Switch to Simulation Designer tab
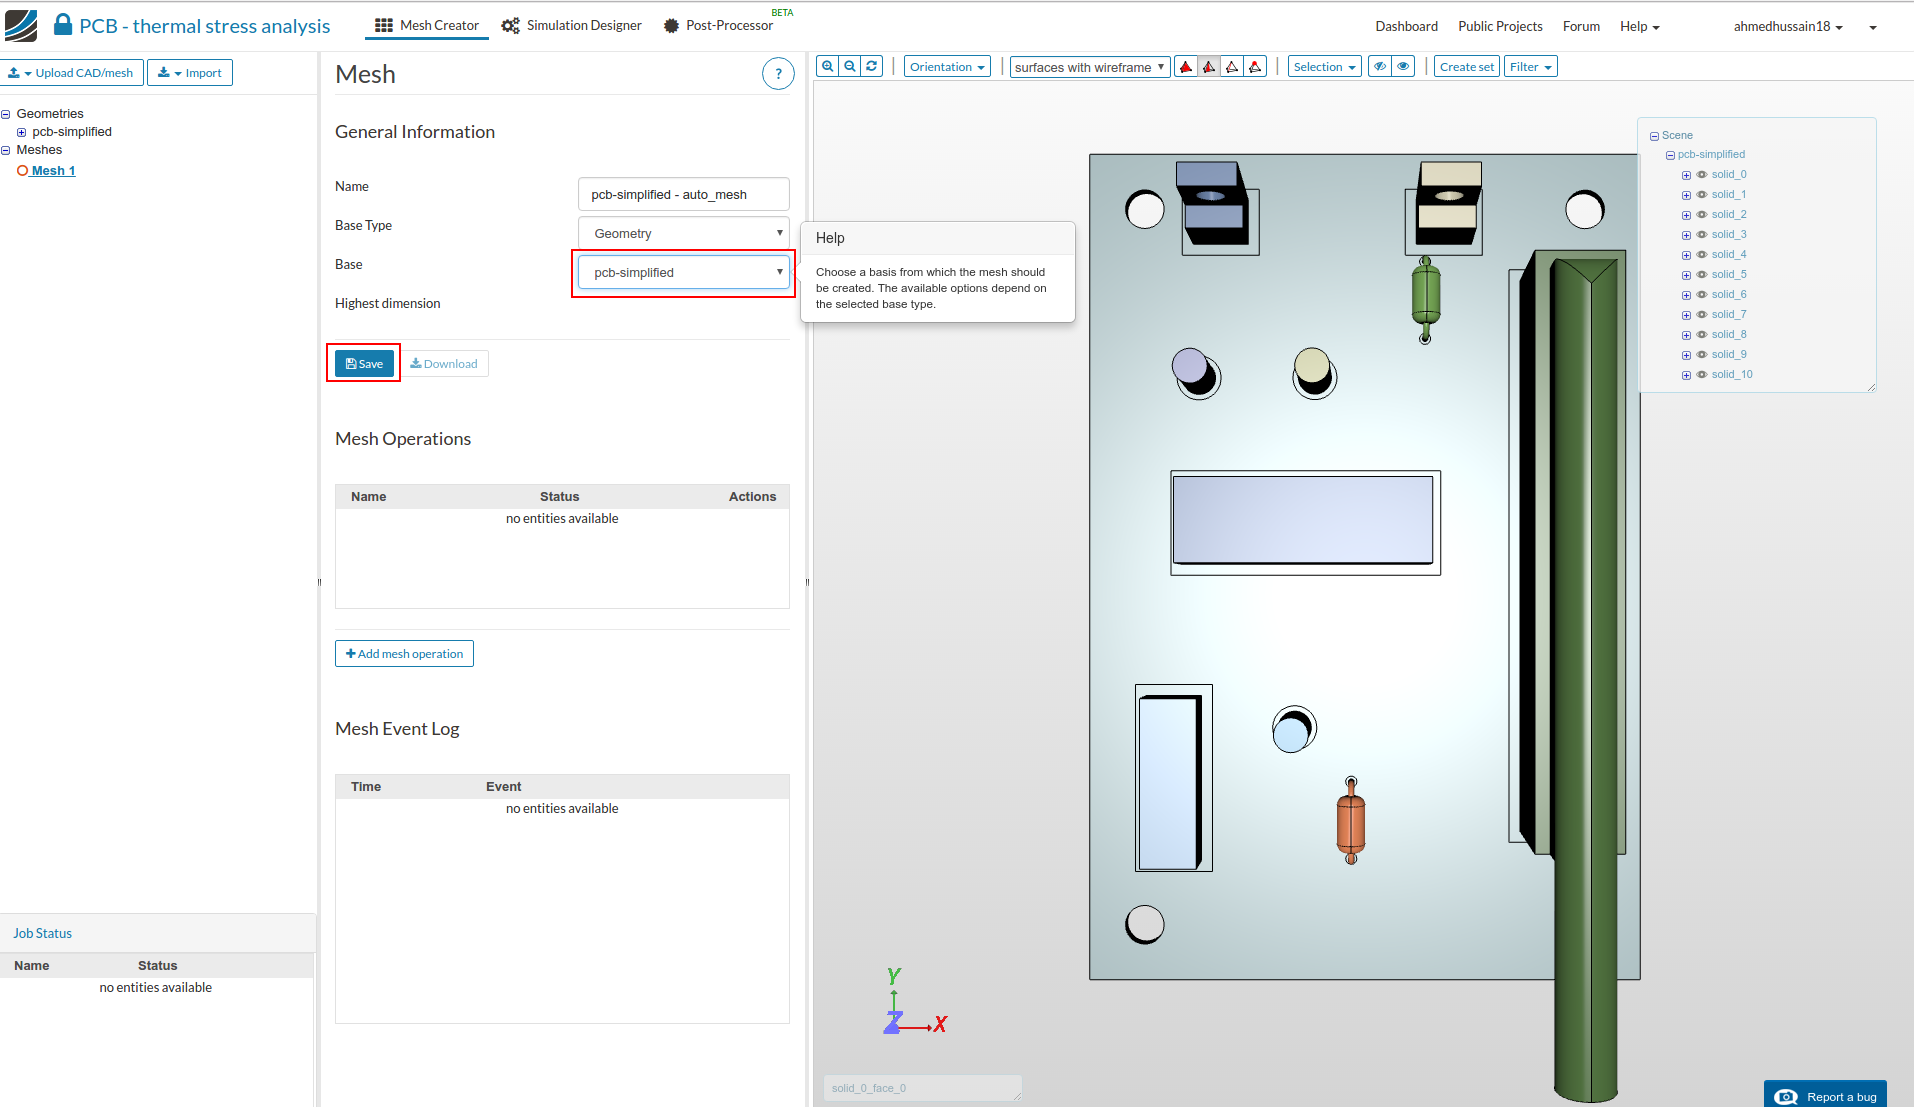1914x1107 pixels. [572, 26]
